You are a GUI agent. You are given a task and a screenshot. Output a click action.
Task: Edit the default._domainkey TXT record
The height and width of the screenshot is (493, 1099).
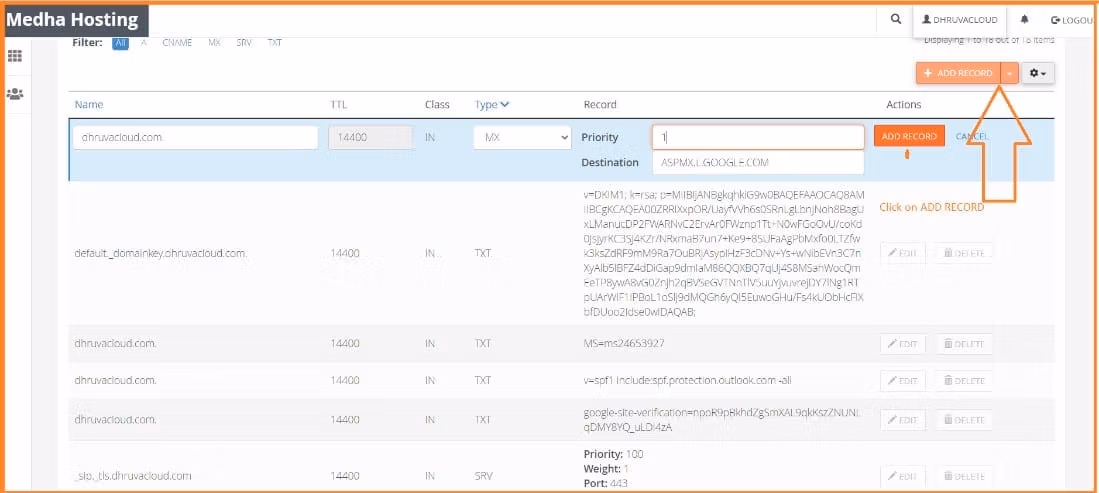click(x=902, y=253)
